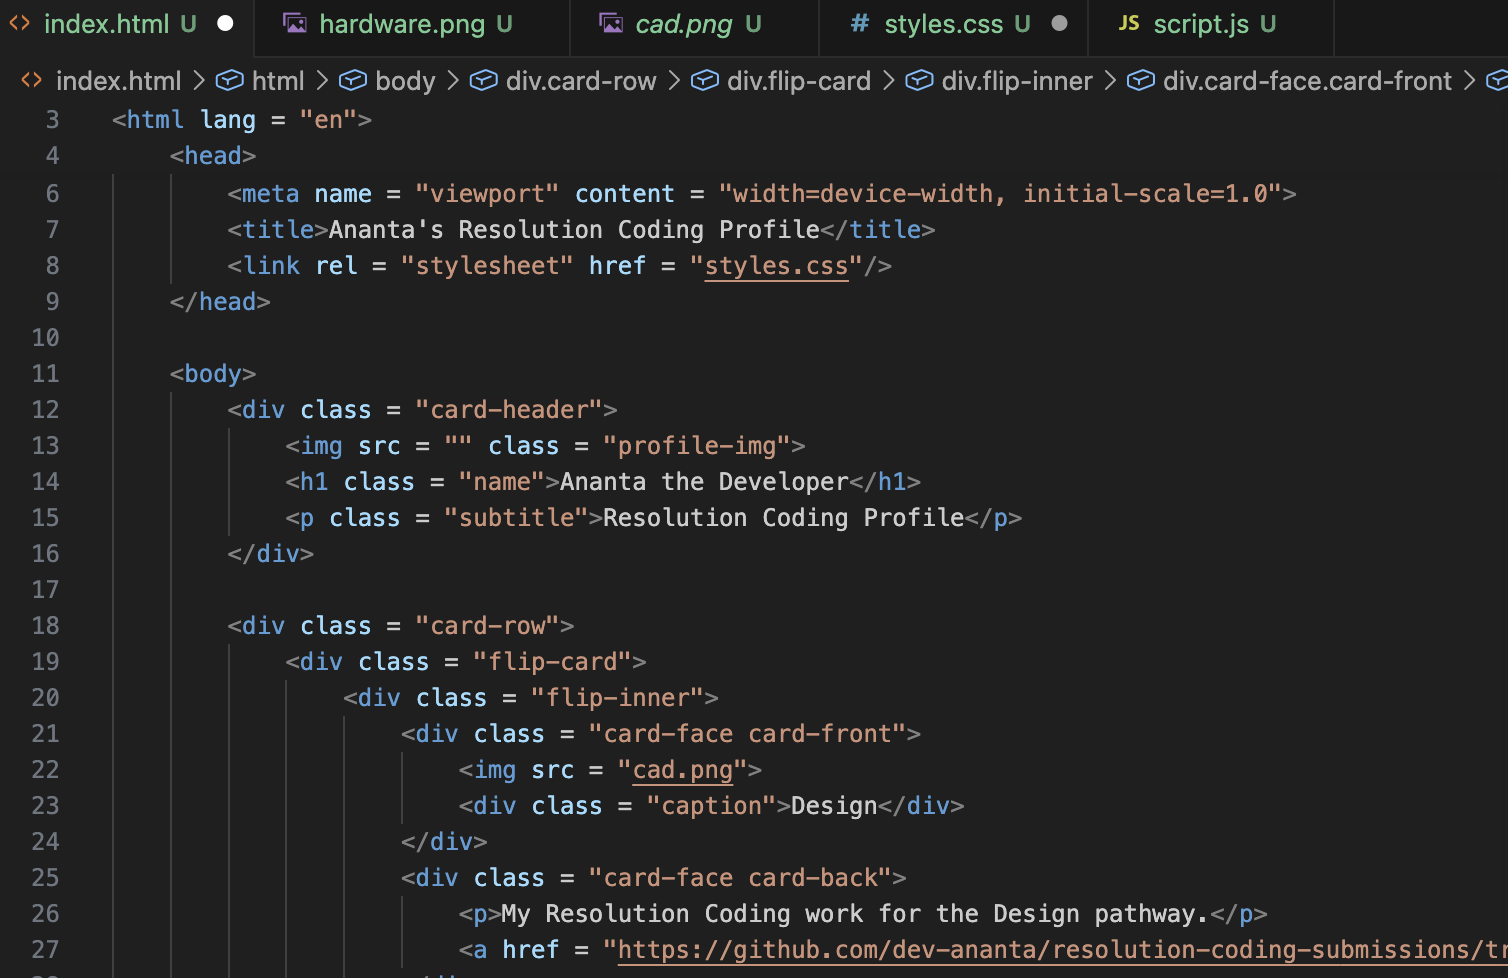The image size is (1508, 978).
Task: Follow the styles.css link on line 8
Action: coord(776,266)
